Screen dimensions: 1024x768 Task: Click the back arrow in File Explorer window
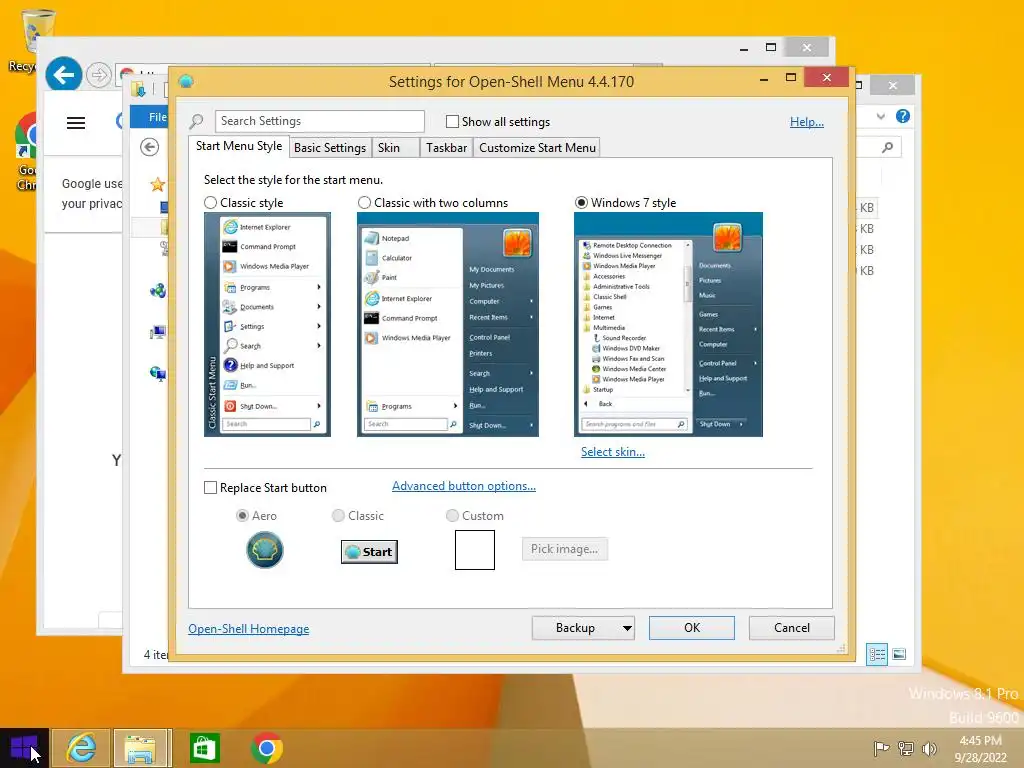point(150,147)
